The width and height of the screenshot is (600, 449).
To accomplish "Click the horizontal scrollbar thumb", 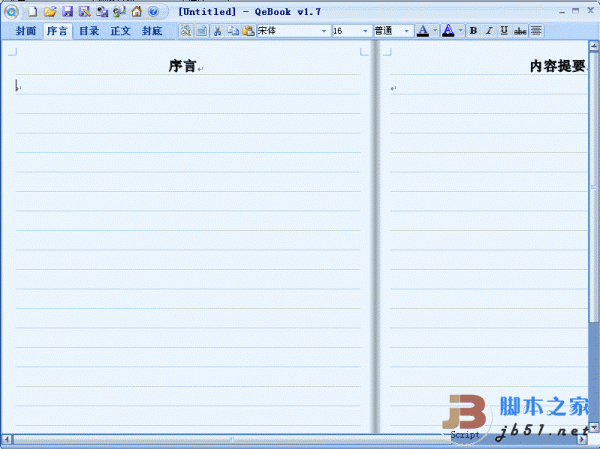I will click(x=232, y=439).
